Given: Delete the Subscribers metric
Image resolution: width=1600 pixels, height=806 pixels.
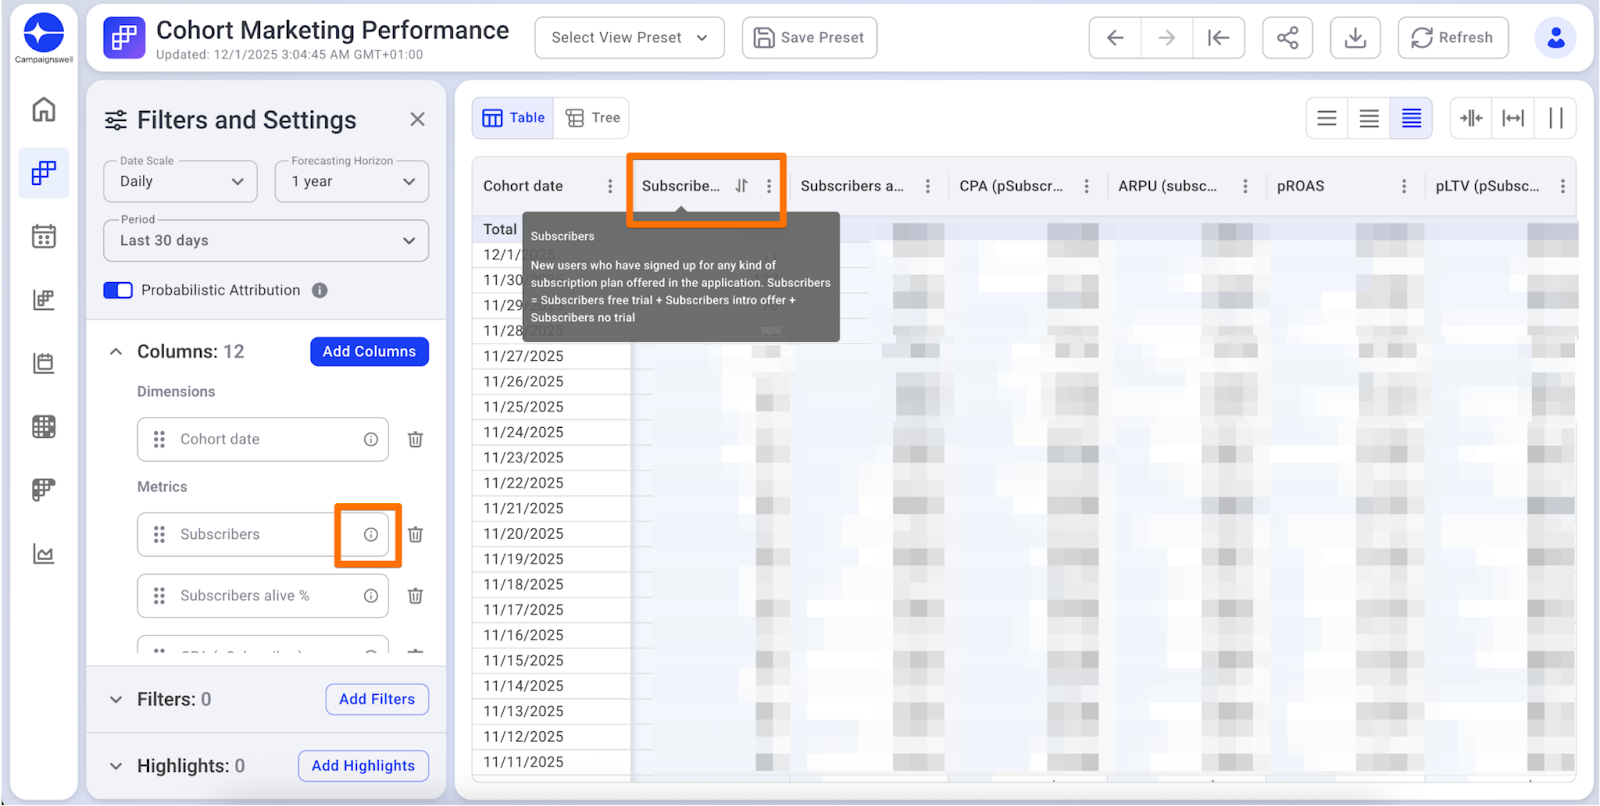Looking at the screenshot, I should [x=415, y=535].
